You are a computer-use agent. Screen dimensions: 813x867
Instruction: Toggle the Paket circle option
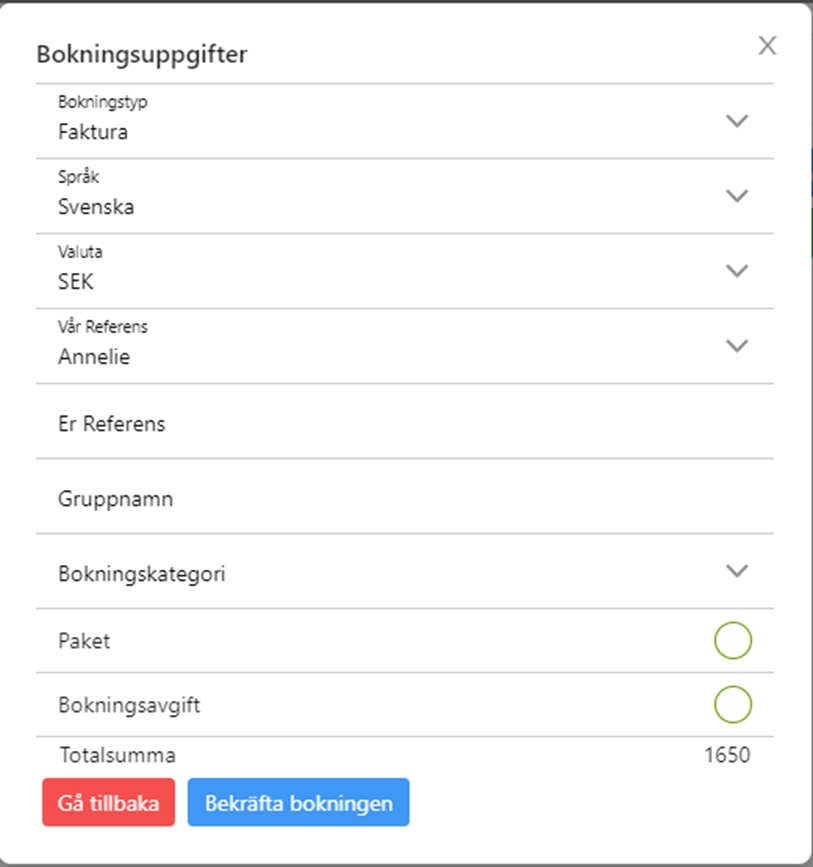733,640
